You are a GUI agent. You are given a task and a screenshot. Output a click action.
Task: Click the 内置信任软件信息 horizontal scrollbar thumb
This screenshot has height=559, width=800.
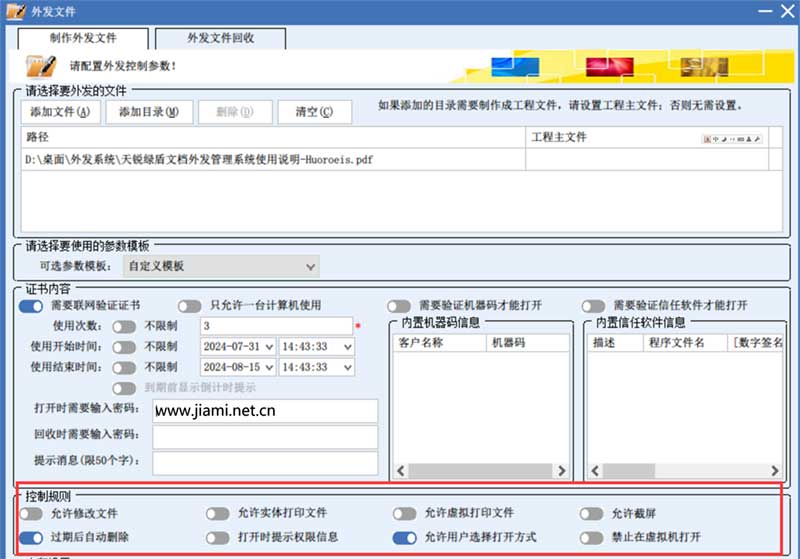629,471
